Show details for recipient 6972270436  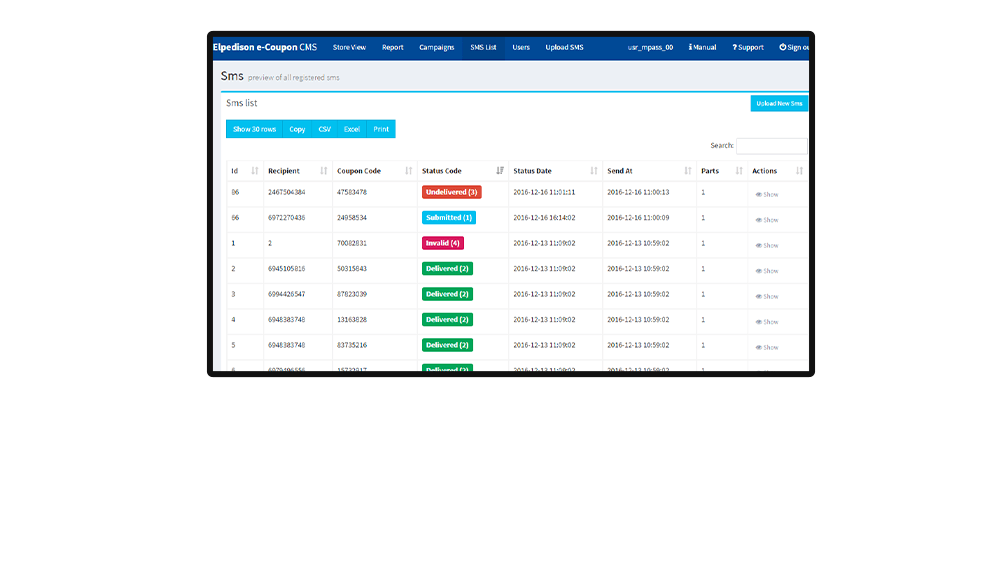point(767,220)
